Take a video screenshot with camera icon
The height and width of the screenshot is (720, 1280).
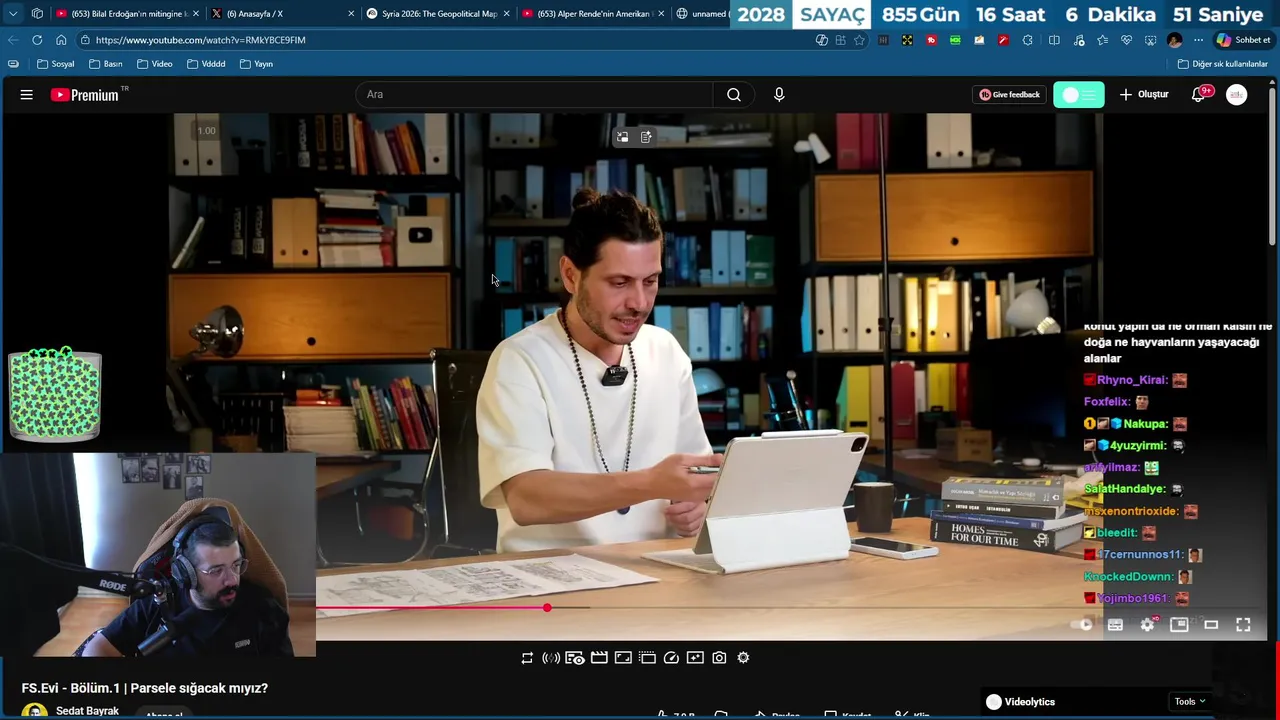pos(719,658)
